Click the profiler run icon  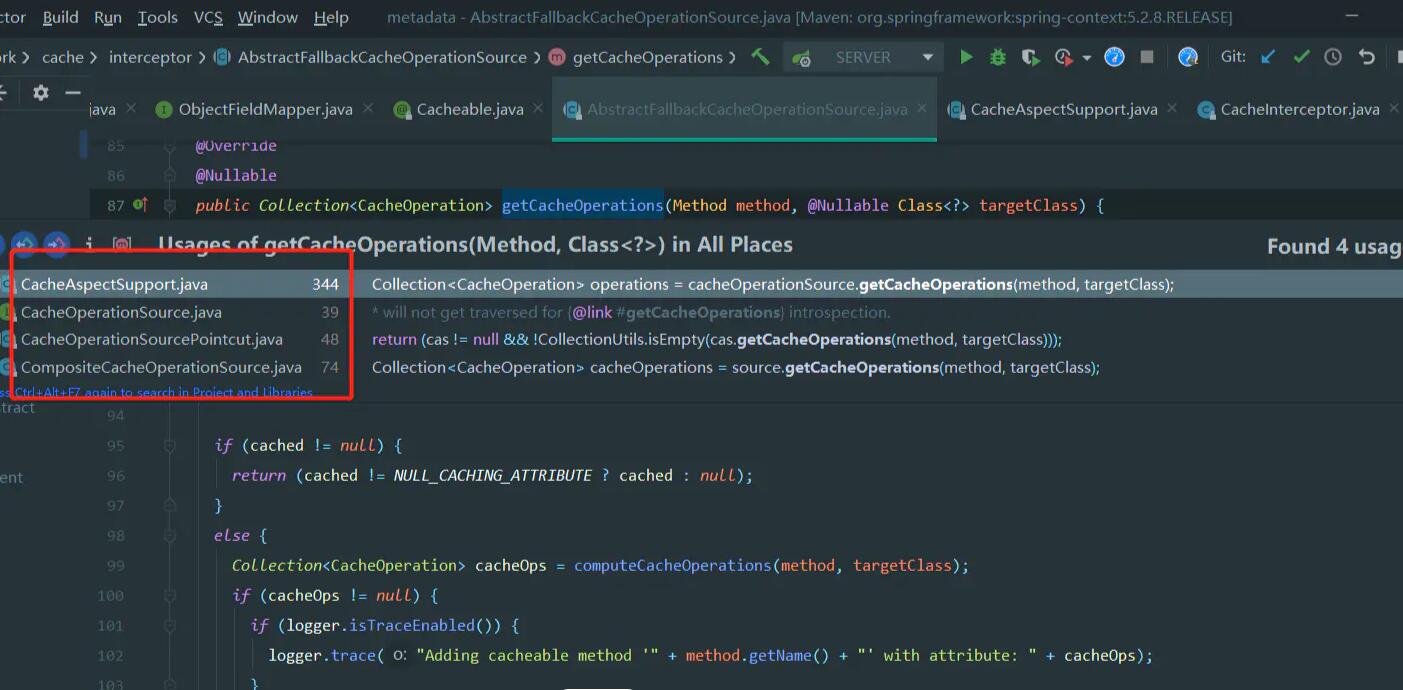[x=1063, y=57]
